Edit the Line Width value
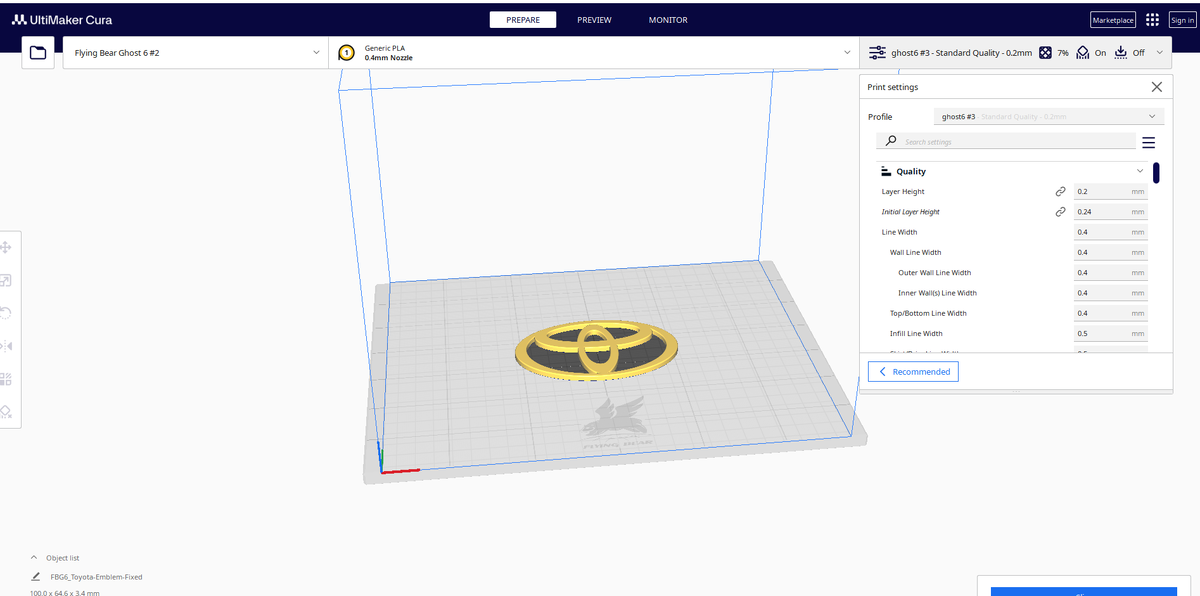 [x=1110, y=232]
